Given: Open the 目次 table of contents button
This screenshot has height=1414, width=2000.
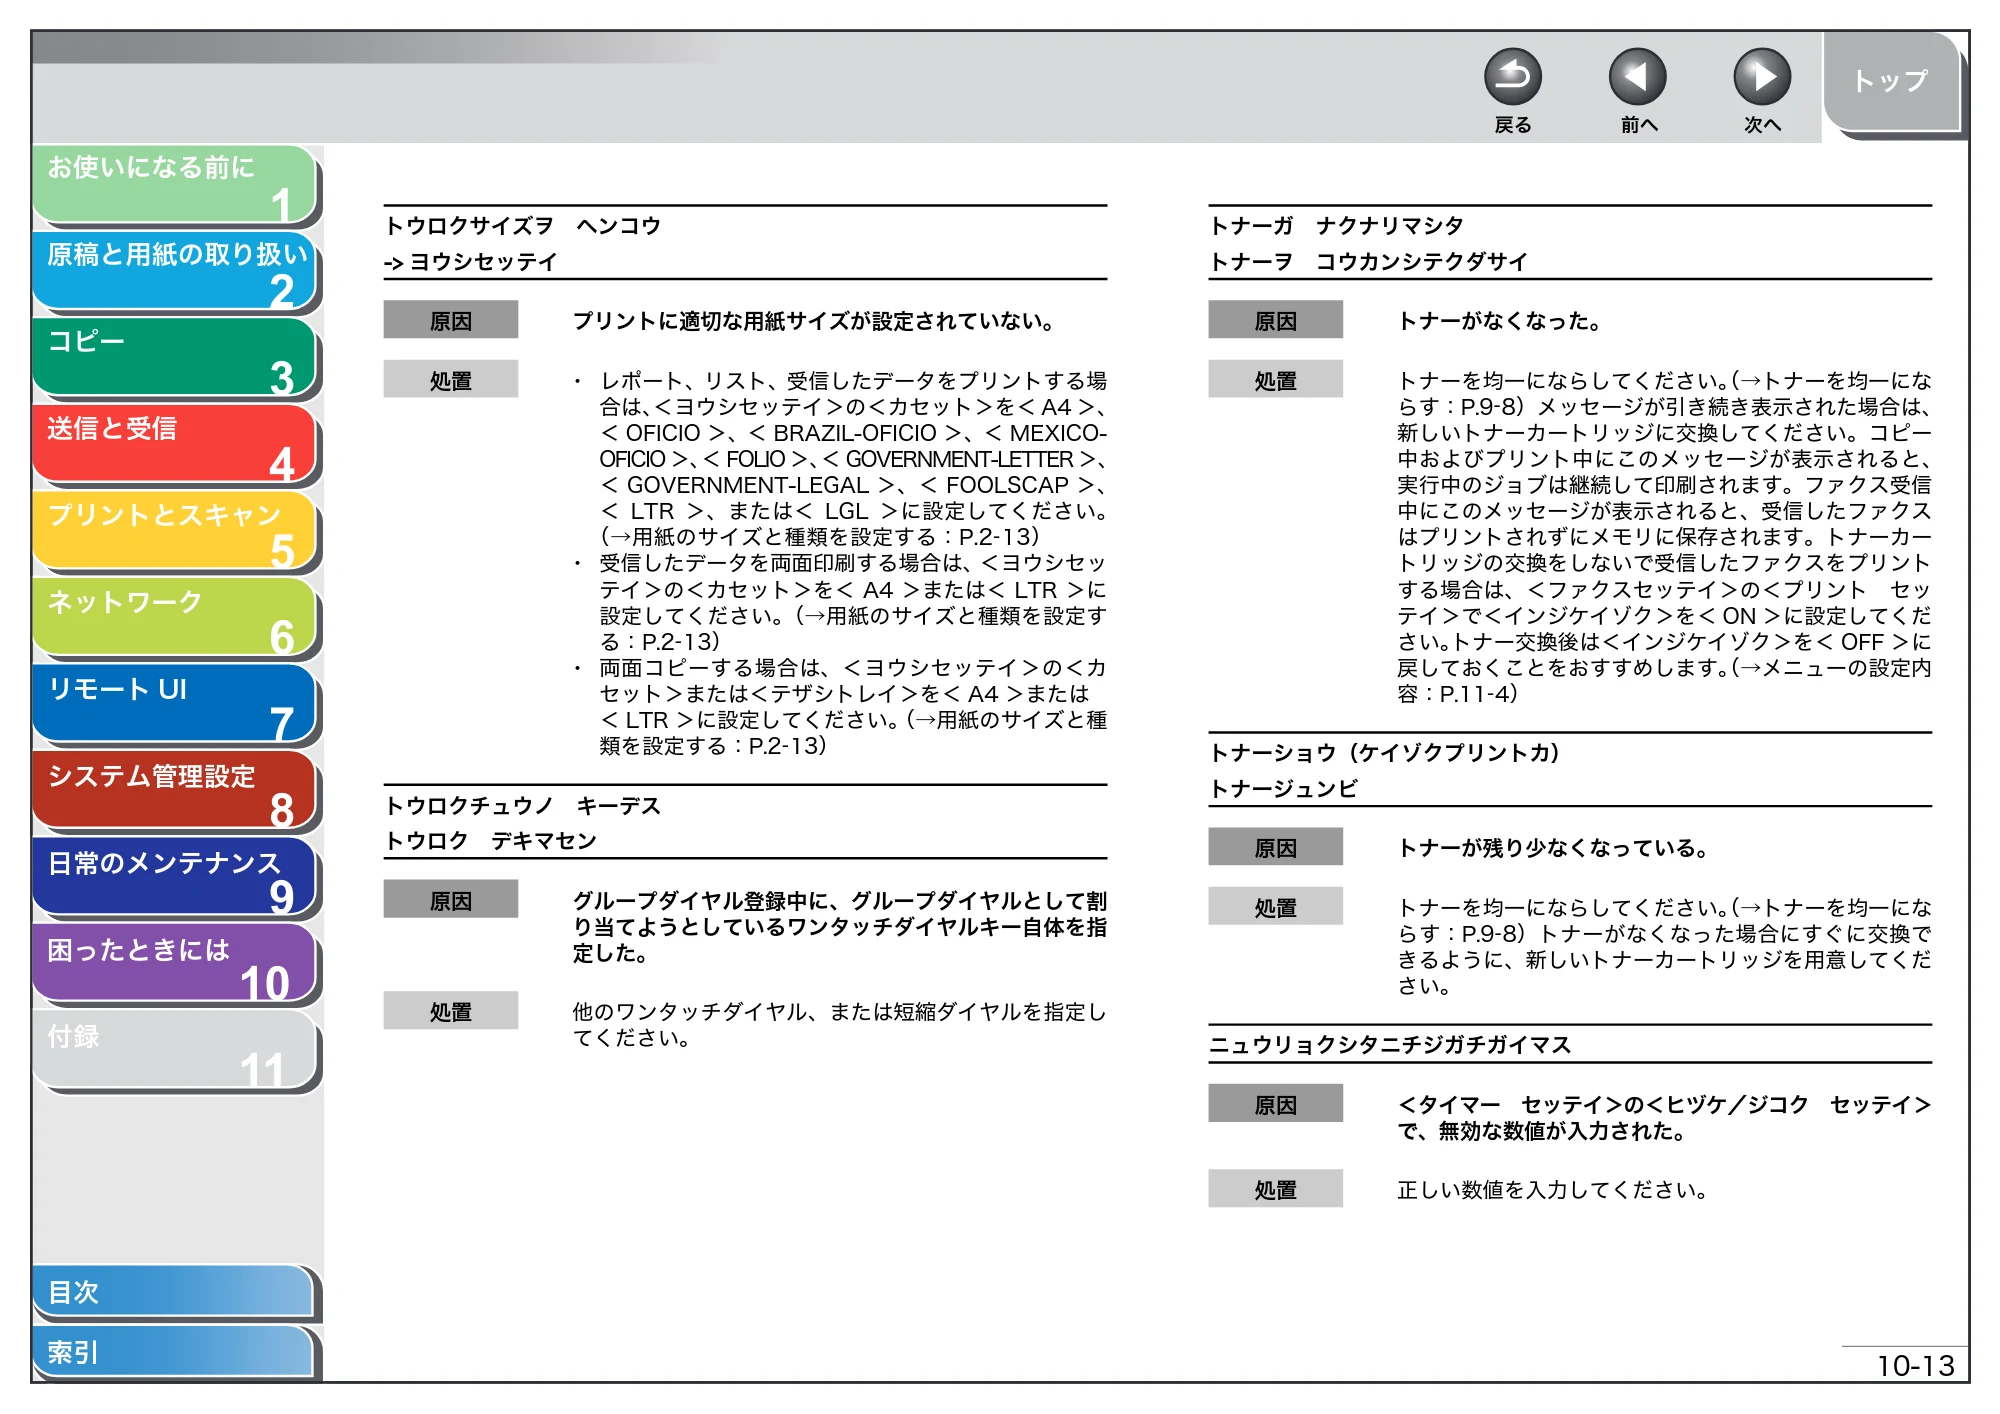Looking at the screenshot, I should pyautogui.click(x=174, y=1293).
